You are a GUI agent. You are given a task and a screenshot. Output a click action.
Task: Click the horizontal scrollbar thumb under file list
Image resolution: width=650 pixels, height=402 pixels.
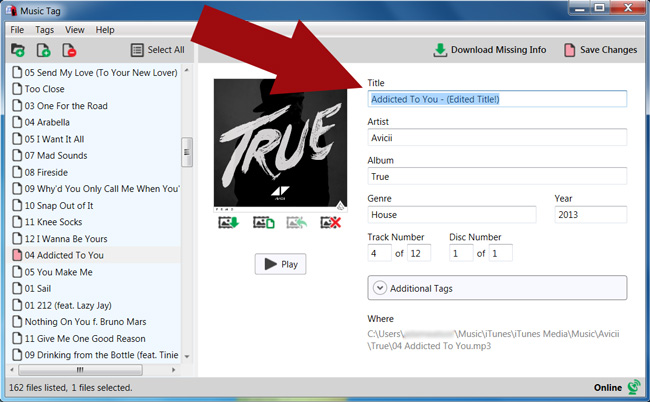[80, 369]
